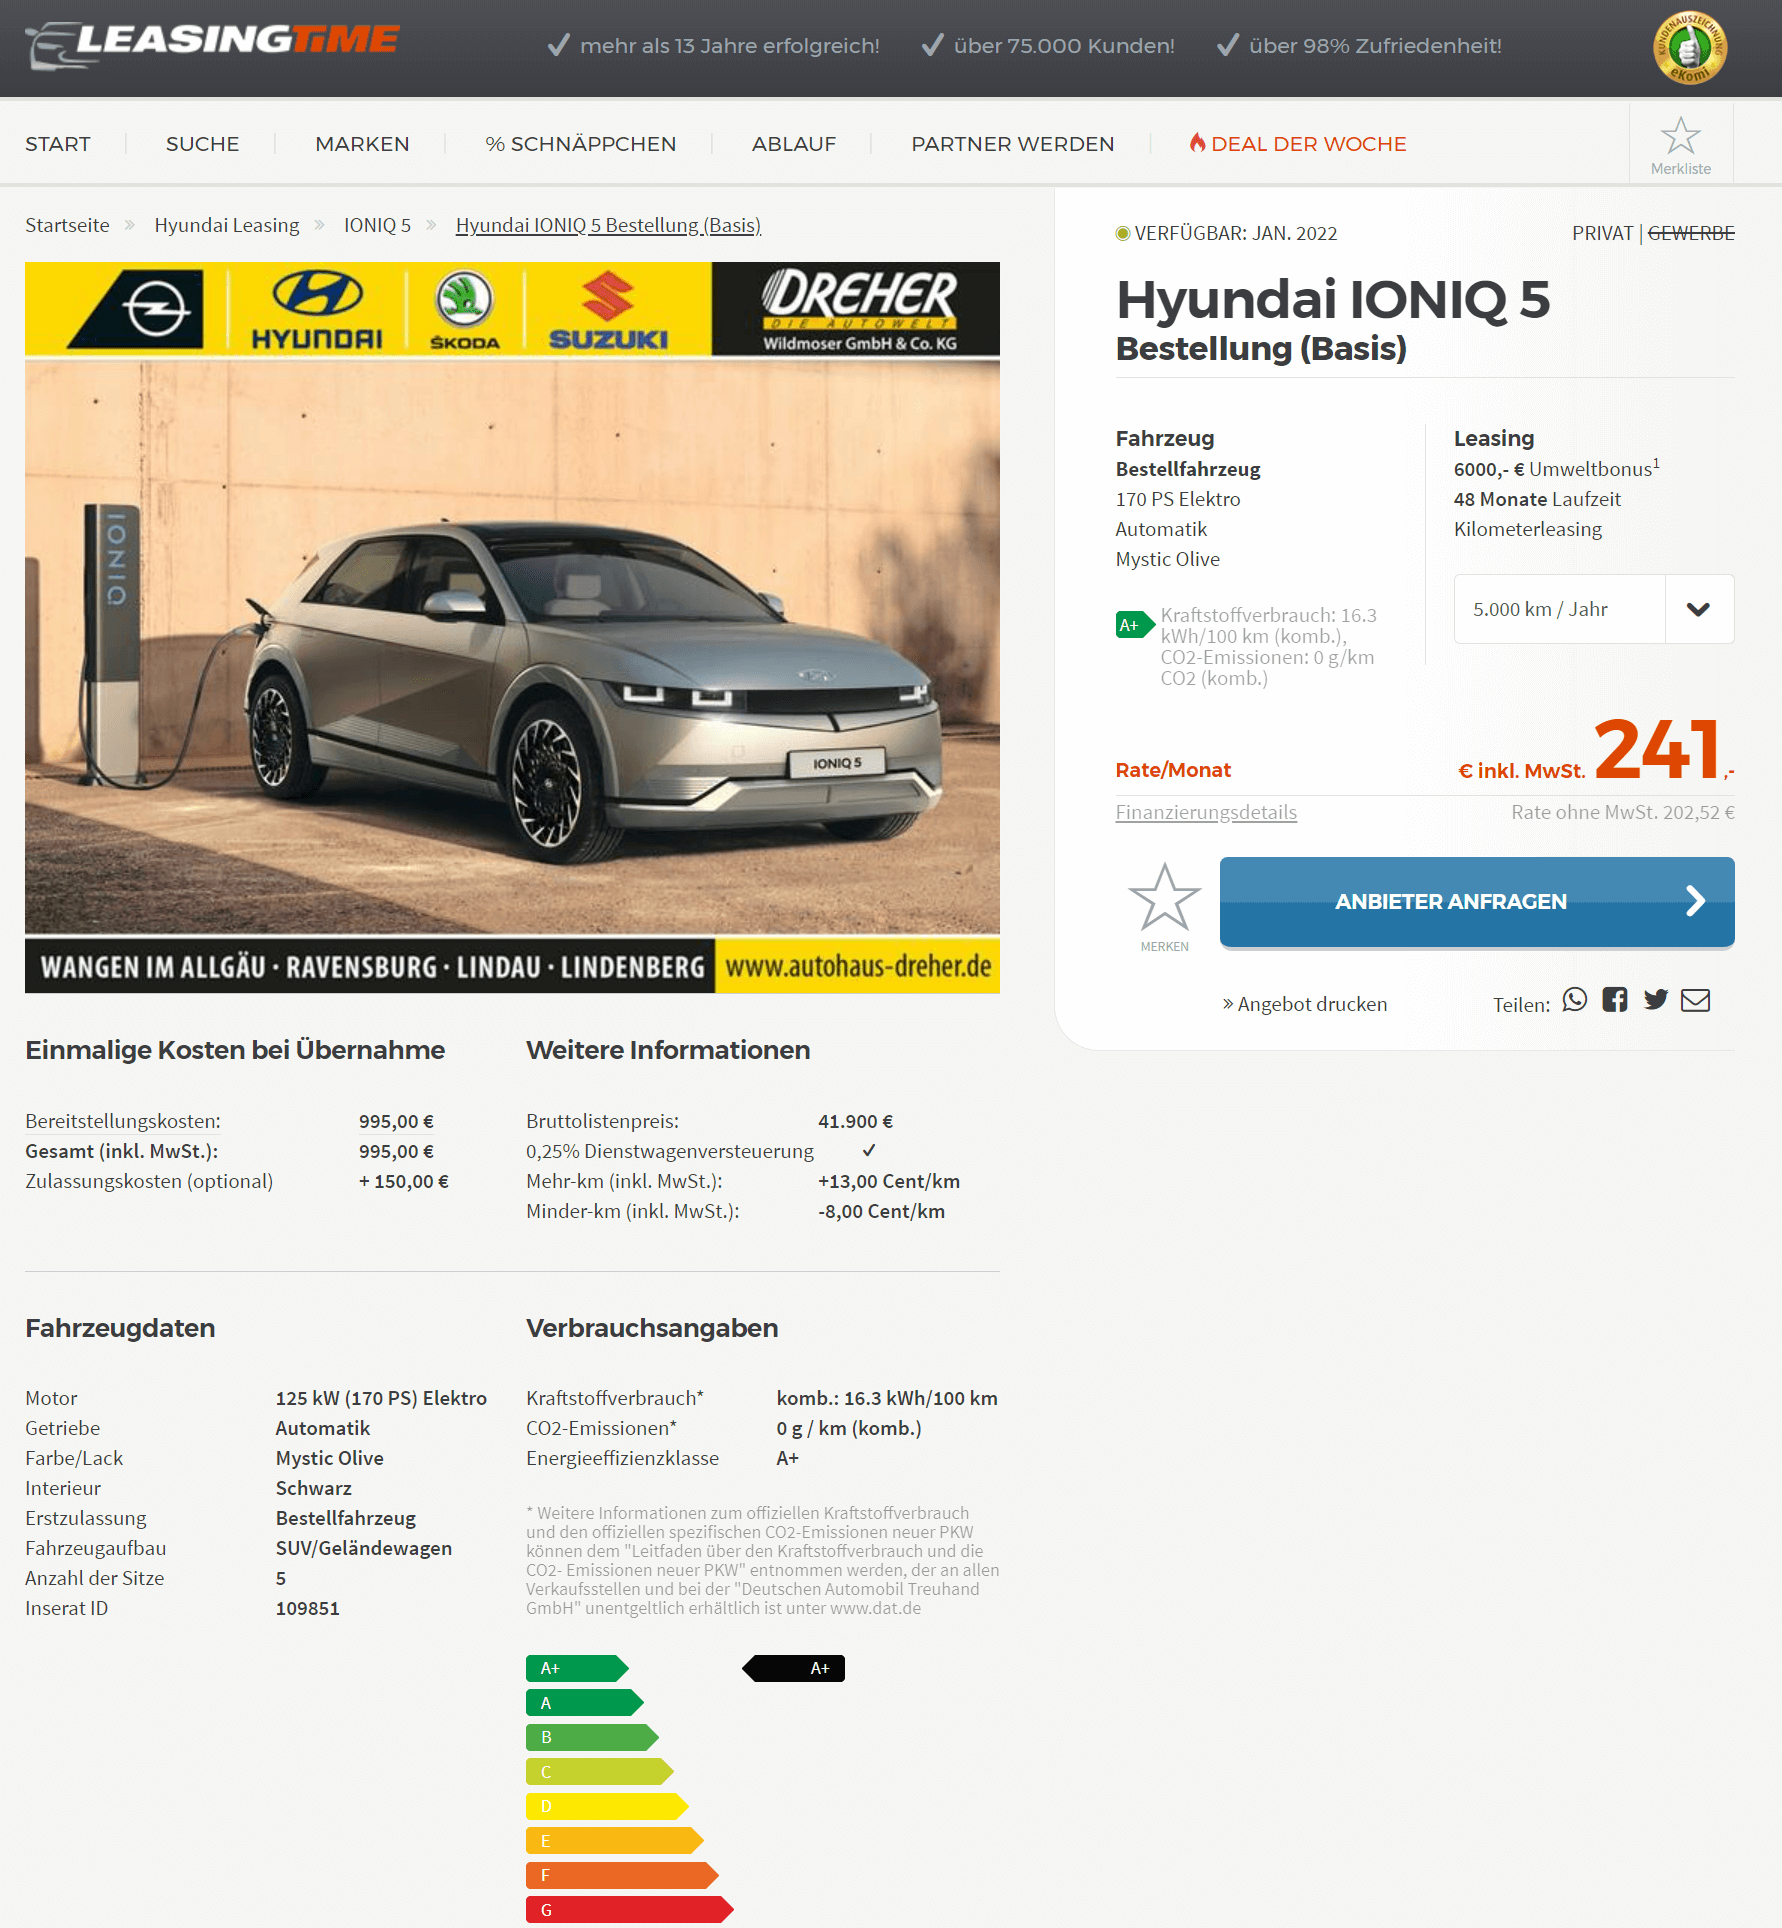
Task: Click the A+ efficiency badge near Kraftstoffverbrauch
Action: point(1134,625)
